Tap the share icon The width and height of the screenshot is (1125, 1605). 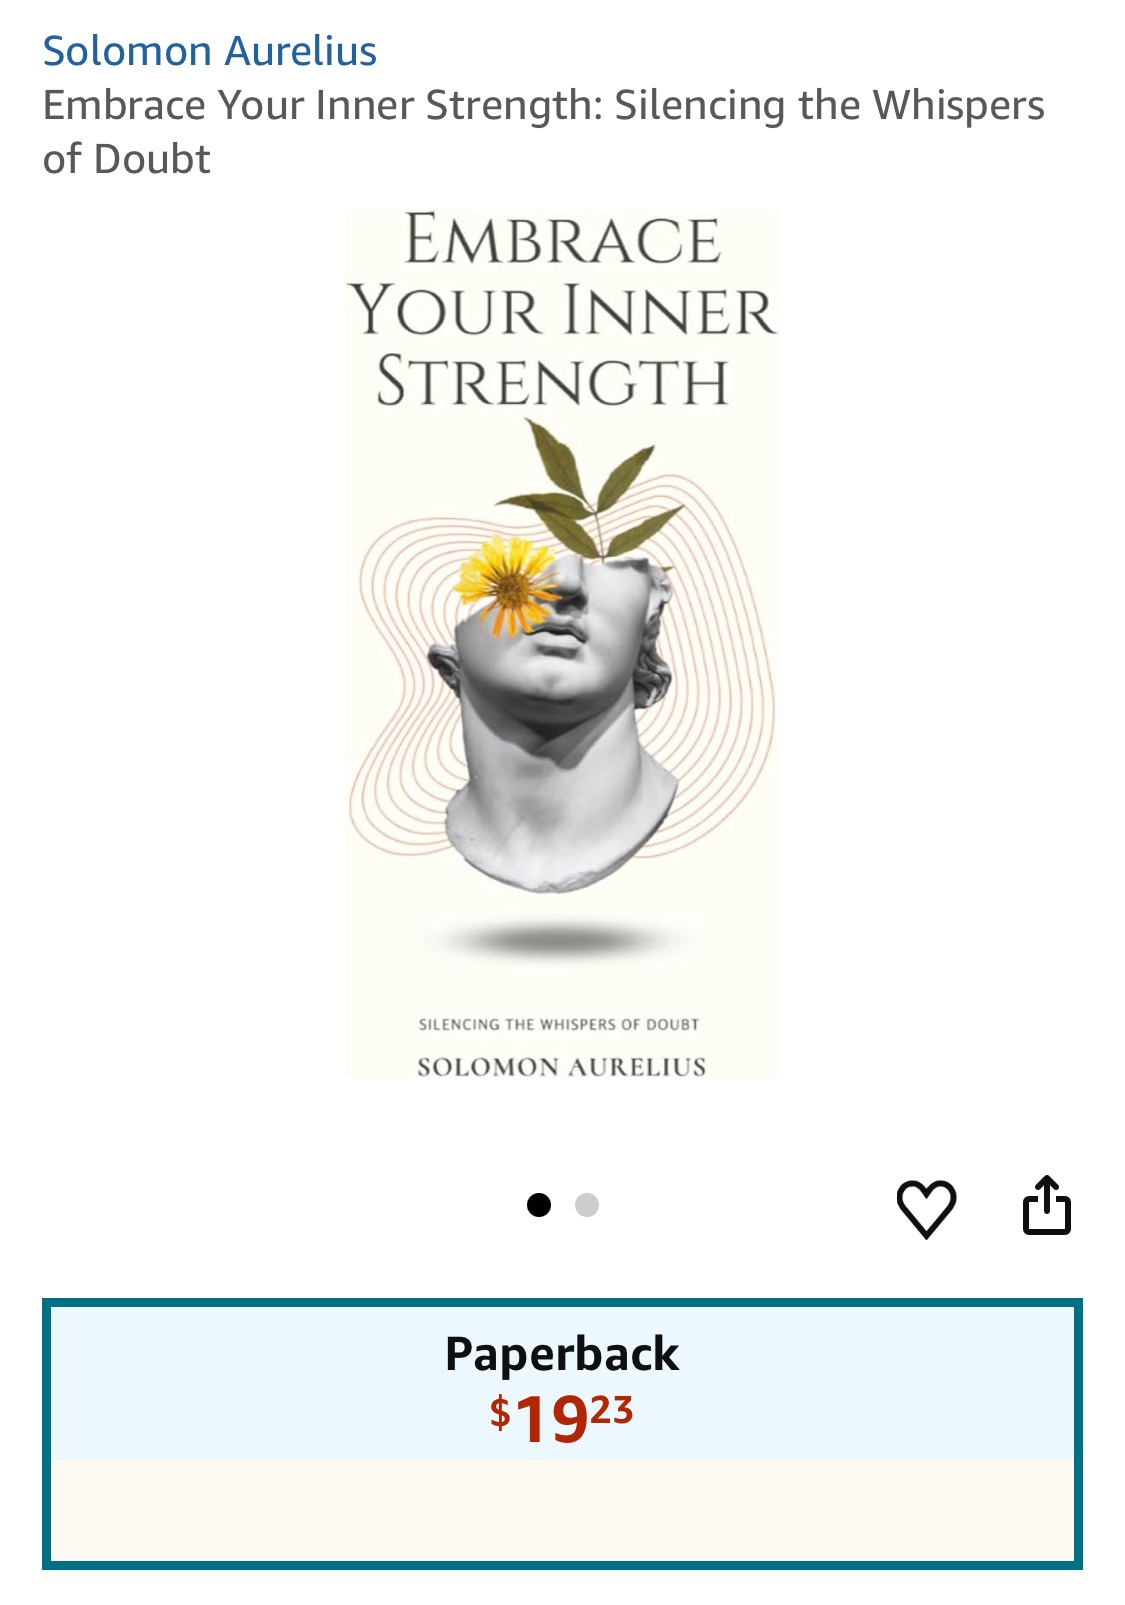(x=1046, y=1206)
